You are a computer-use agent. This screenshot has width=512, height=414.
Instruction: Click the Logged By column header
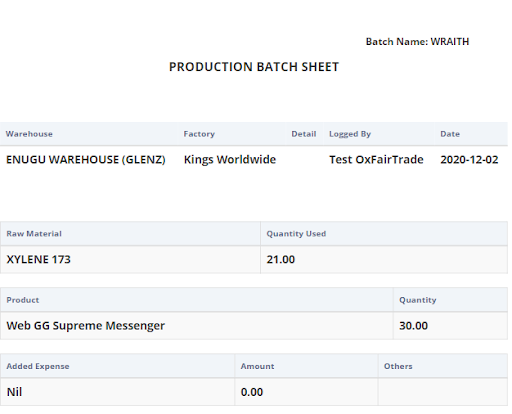point(350,134)
